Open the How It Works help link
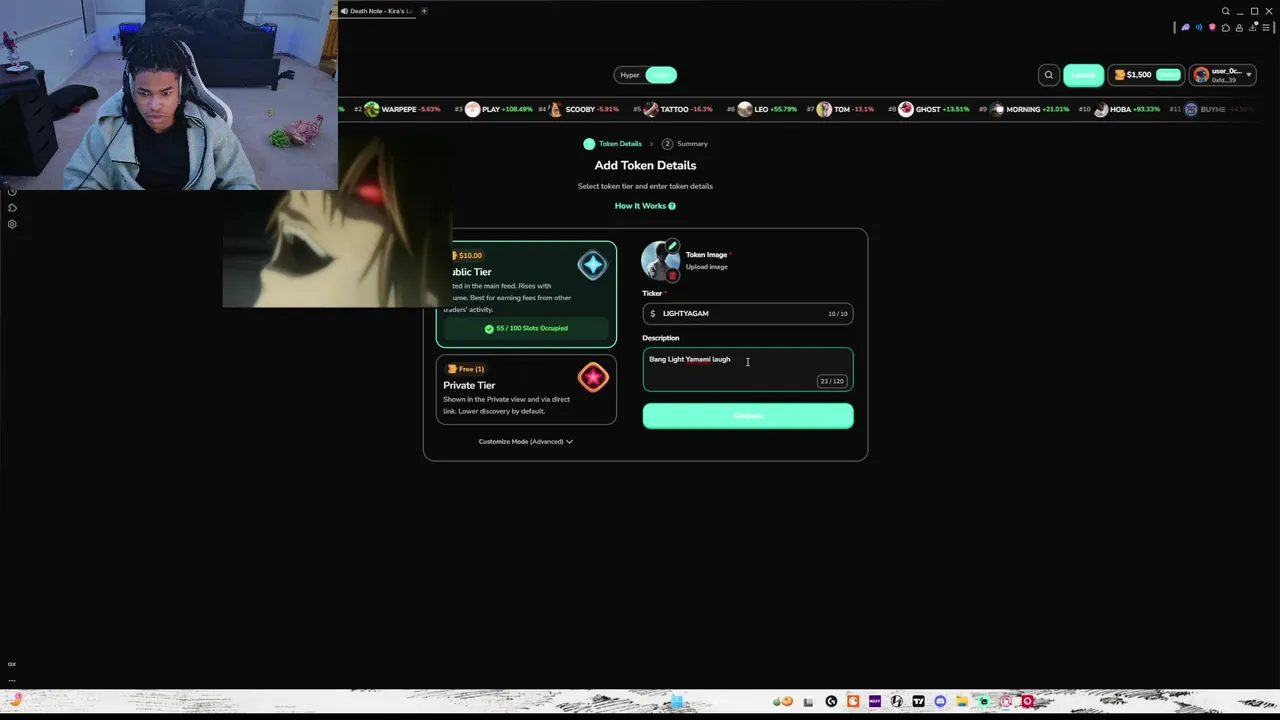This screenshot has width=1280, height=720. (645, 206)
